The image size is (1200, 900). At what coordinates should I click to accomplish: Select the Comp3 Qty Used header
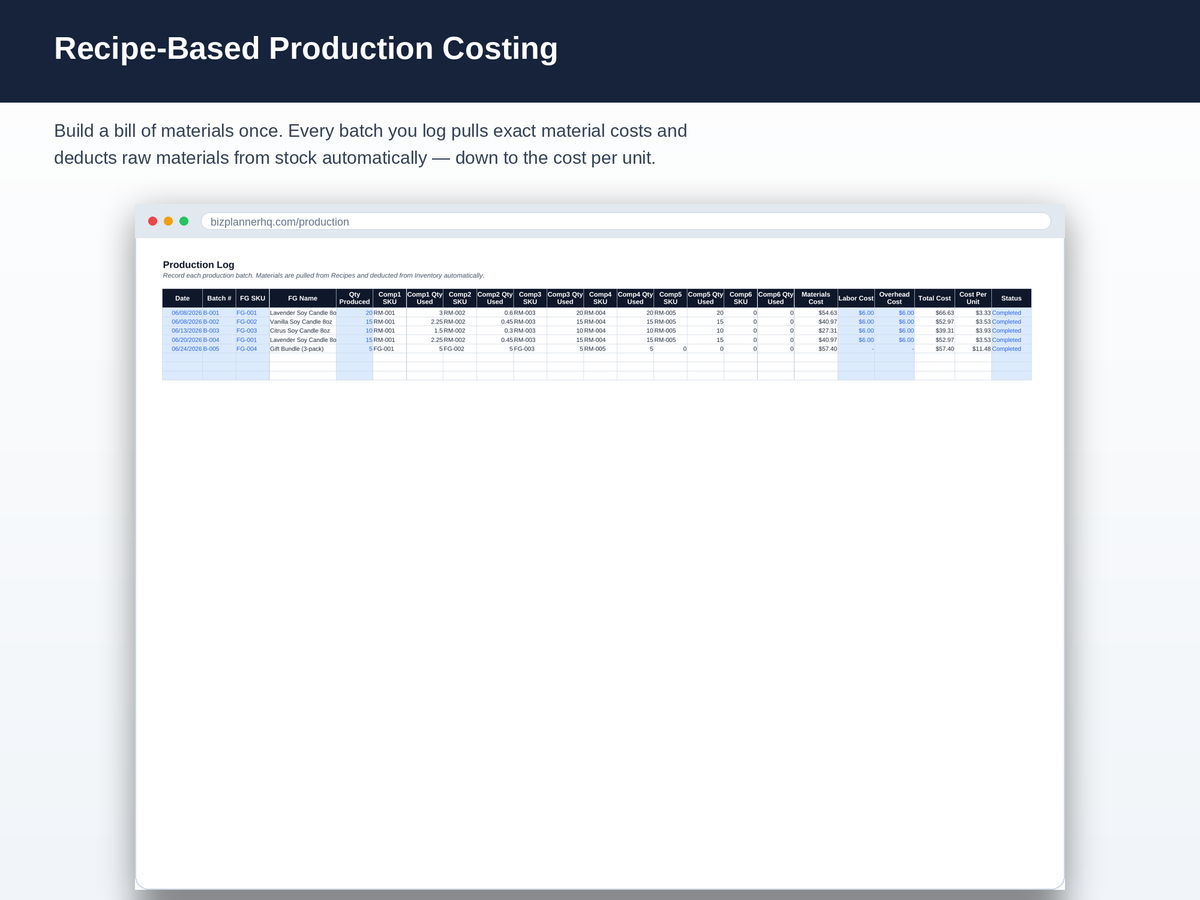pos(565,298)
